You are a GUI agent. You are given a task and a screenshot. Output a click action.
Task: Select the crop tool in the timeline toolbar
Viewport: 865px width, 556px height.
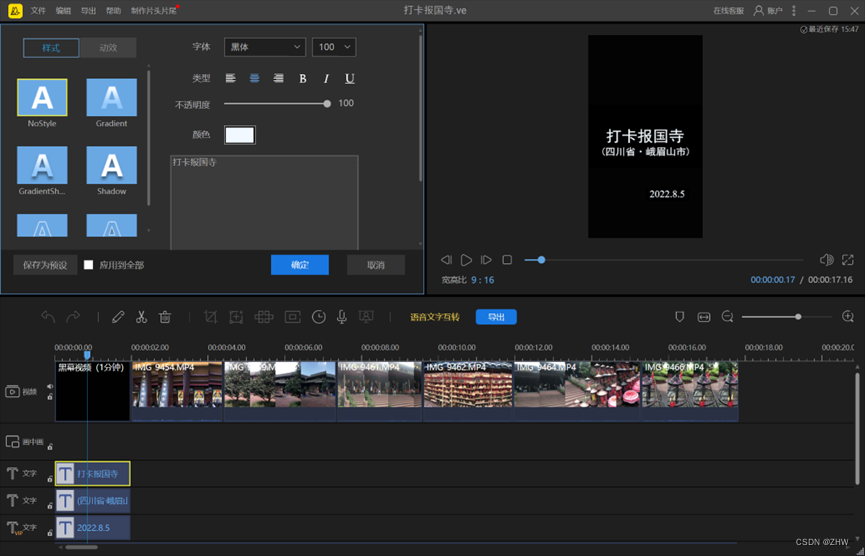click(210, 317)
